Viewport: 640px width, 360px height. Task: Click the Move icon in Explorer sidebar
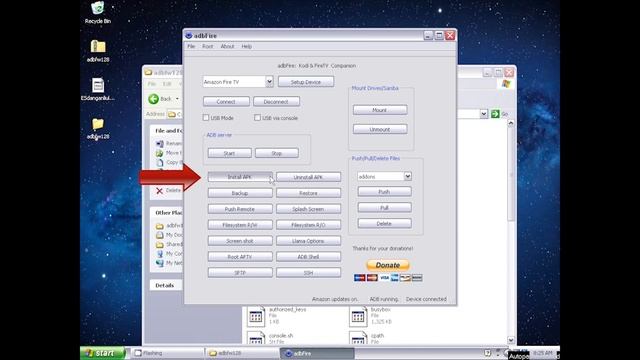coord(160,153)
